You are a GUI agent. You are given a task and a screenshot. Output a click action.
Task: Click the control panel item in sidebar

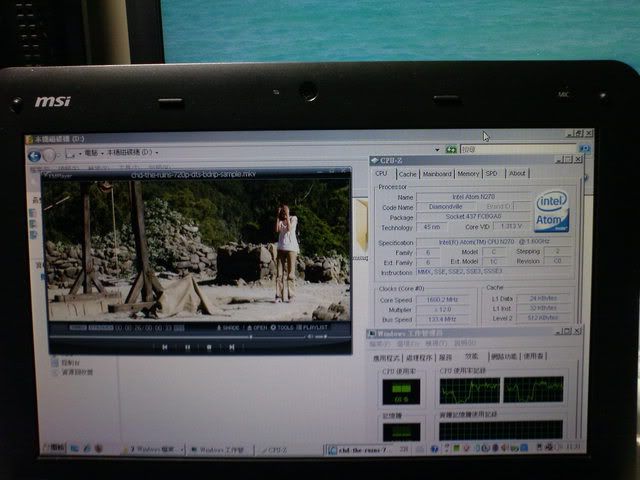click(66, 362)
